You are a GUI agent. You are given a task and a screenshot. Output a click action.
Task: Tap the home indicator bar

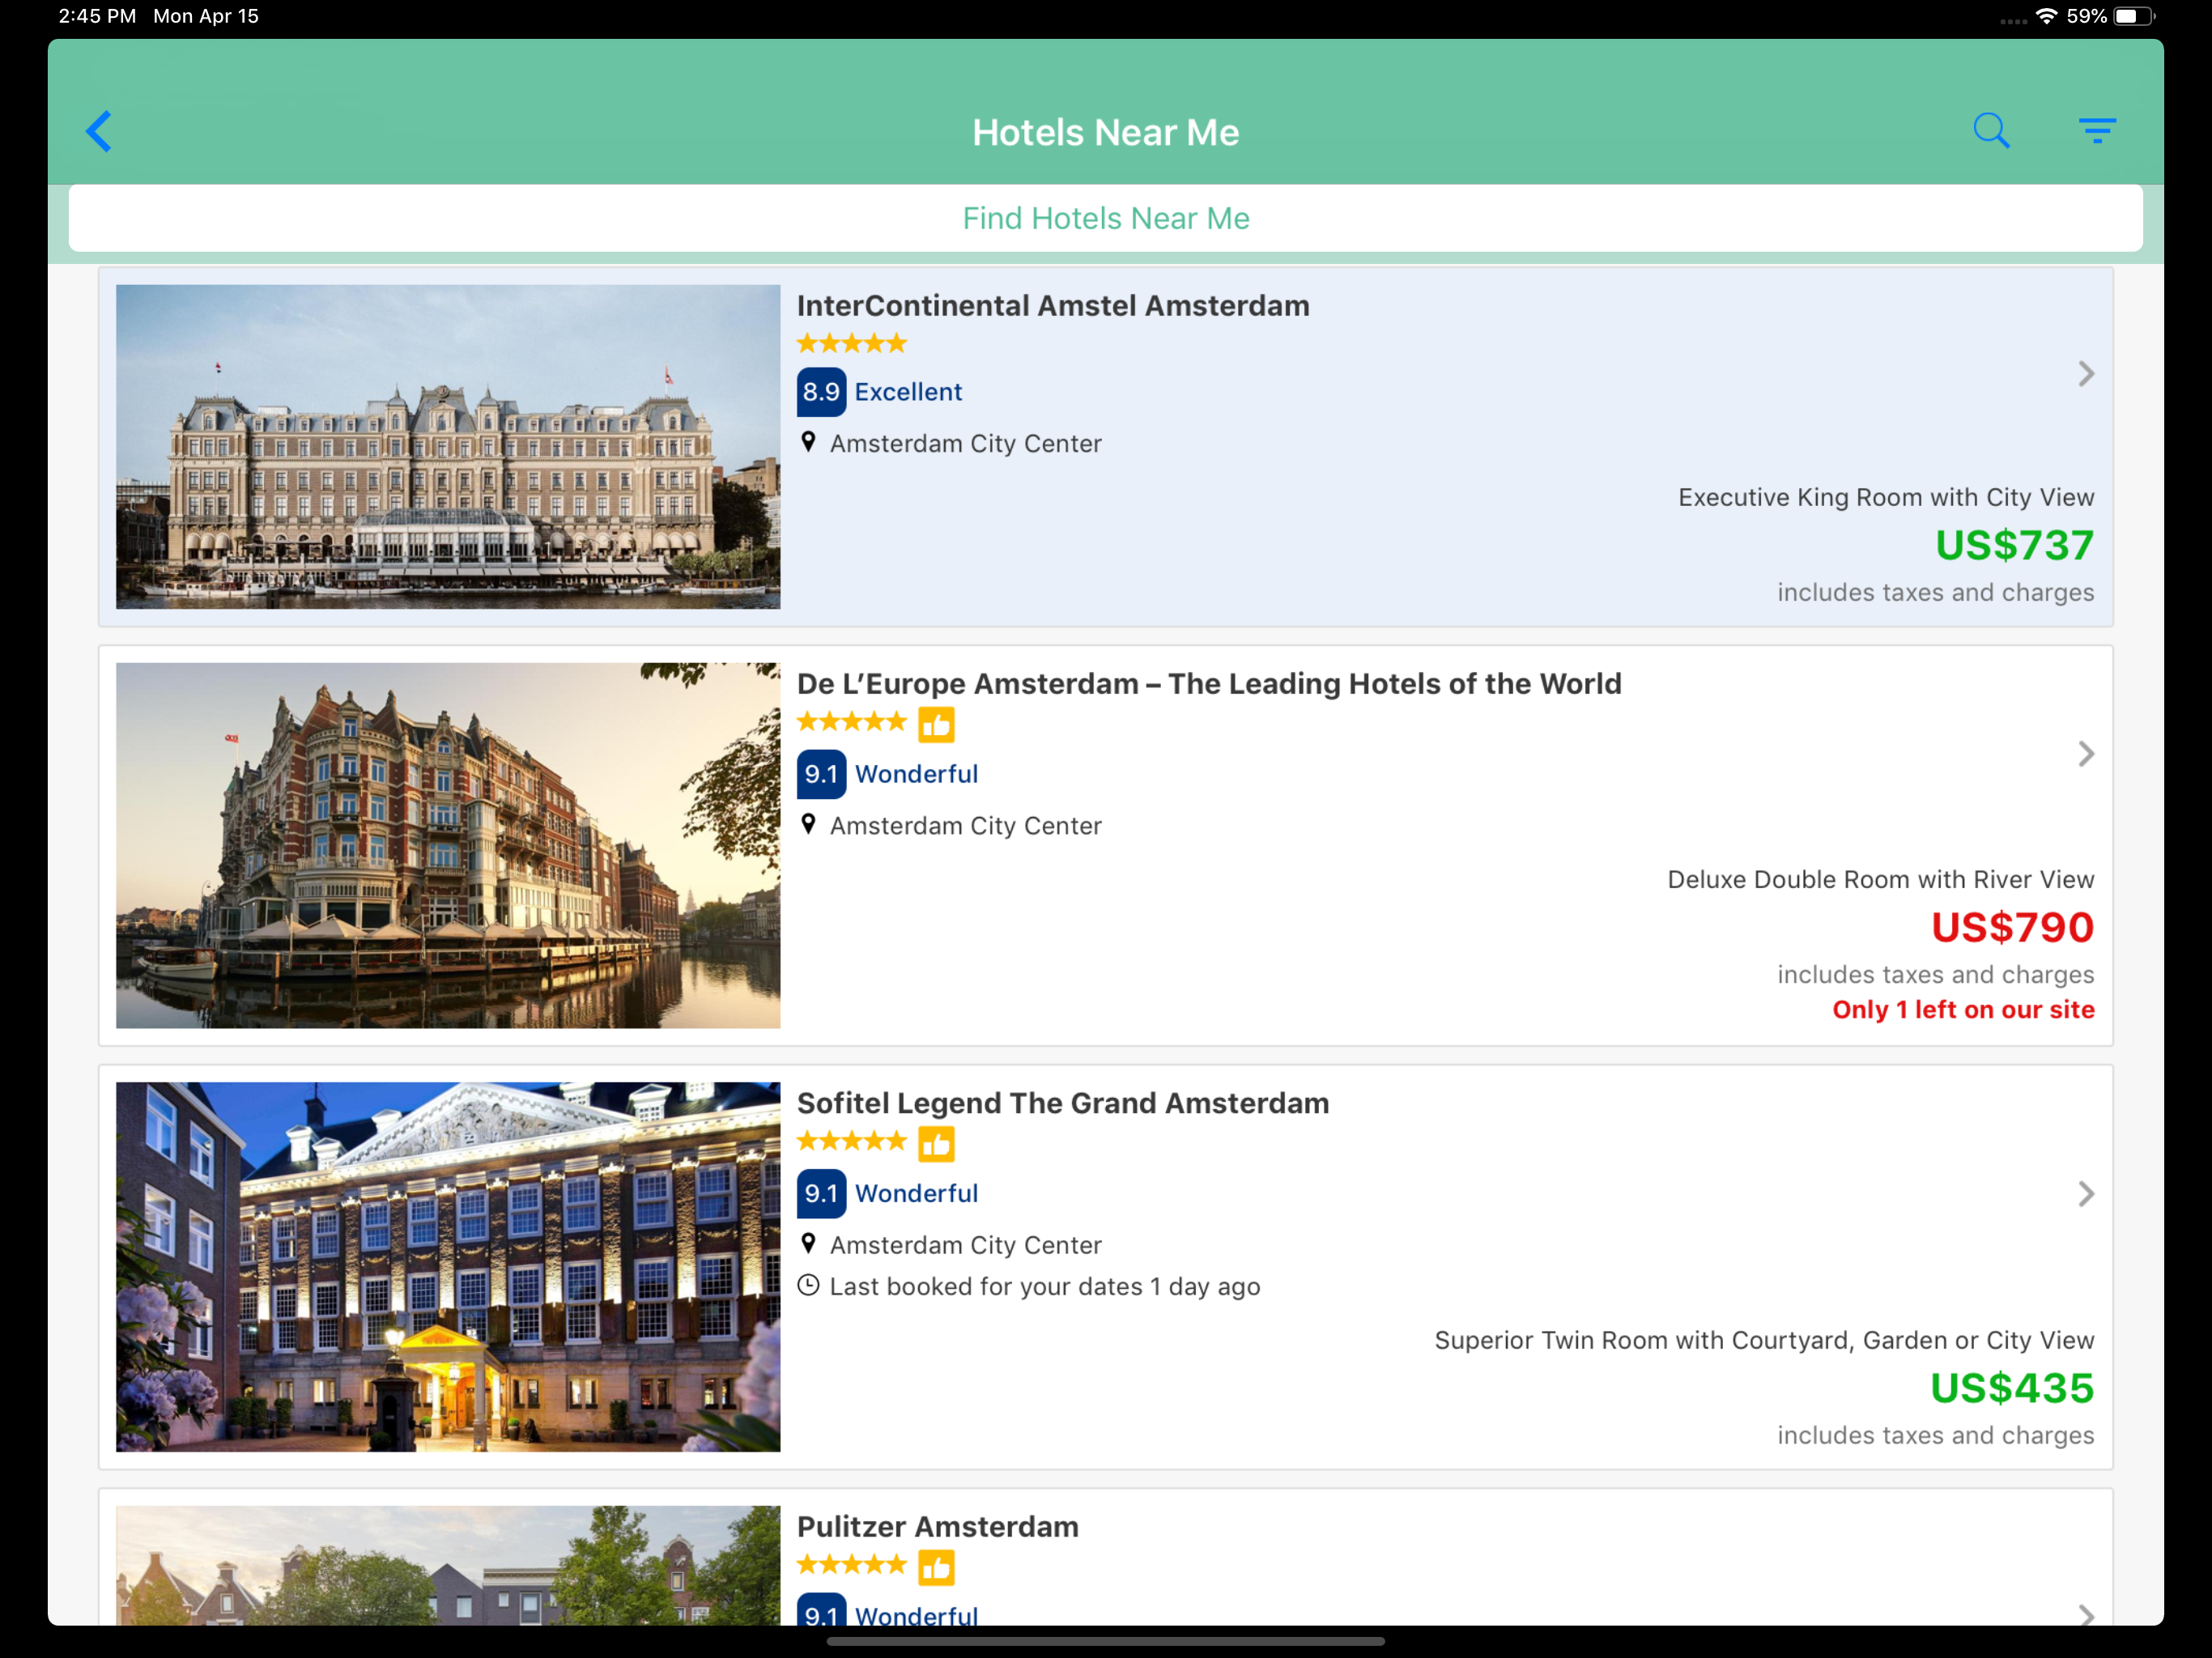click(x=1106, y=1641)
